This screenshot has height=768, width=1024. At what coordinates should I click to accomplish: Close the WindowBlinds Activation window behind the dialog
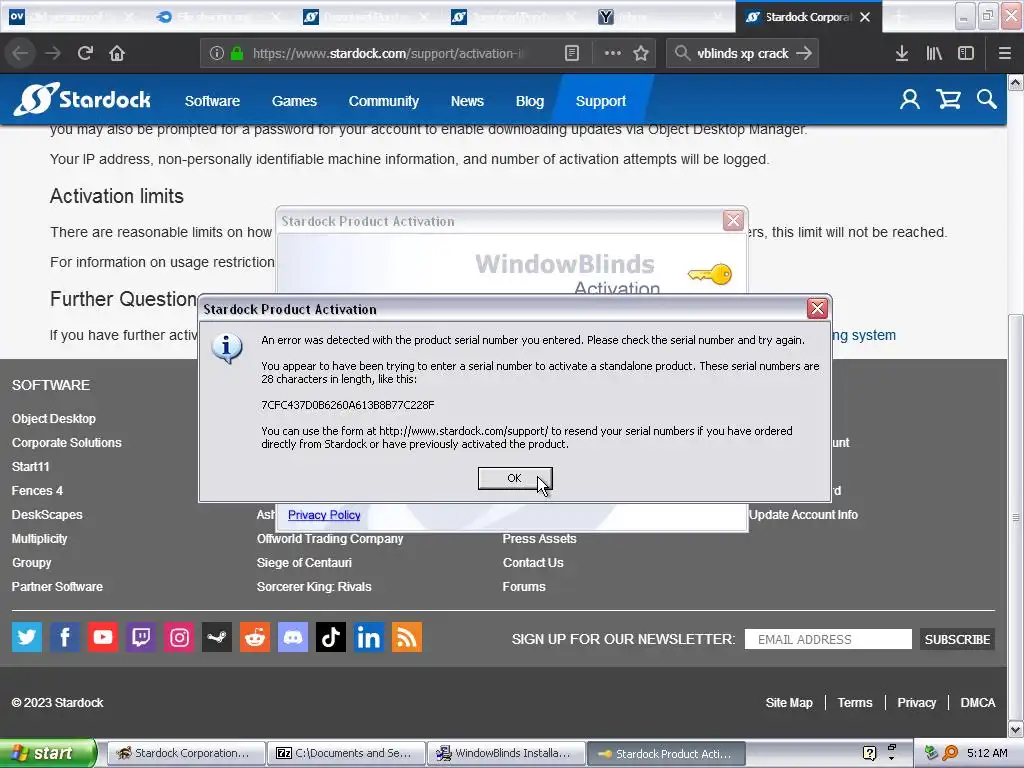pos(733,221)
